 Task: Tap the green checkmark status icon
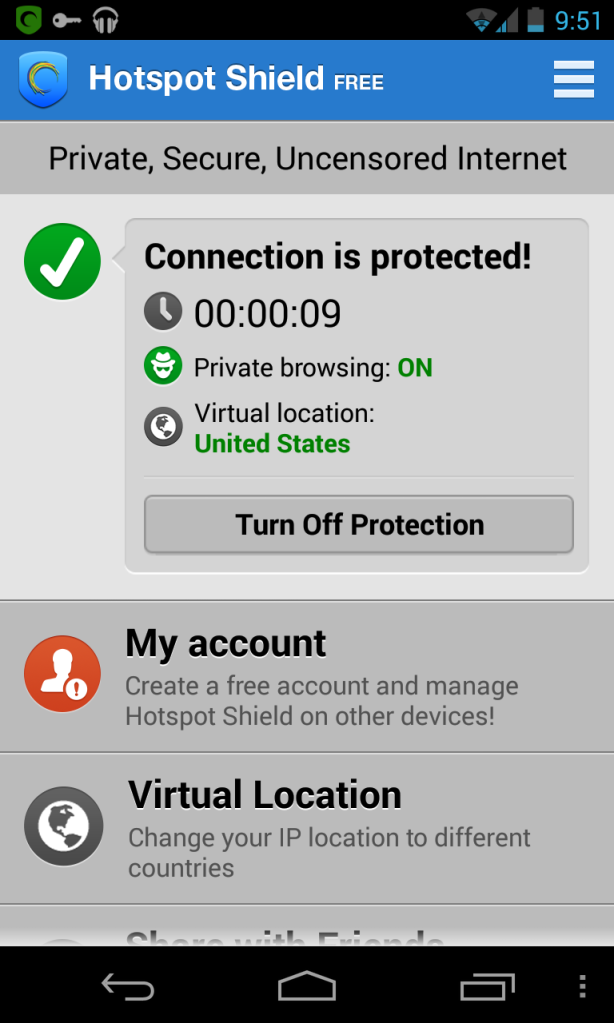[62, 262]
